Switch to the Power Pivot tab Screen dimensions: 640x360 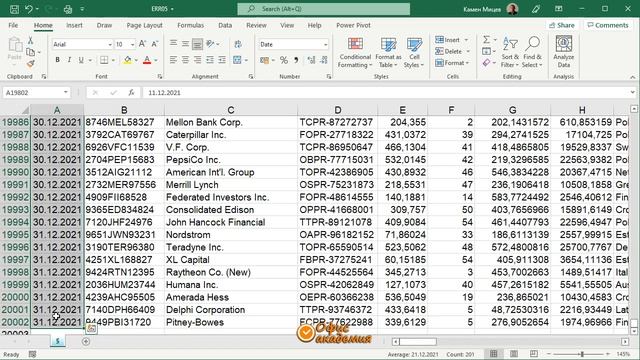click(x=353, y=25)
